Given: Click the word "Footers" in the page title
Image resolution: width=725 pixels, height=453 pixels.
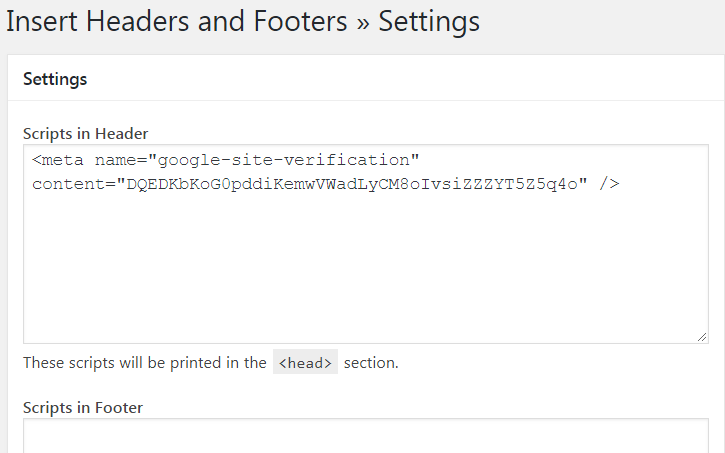Looking at the screenshot, I should click(298, 21).
